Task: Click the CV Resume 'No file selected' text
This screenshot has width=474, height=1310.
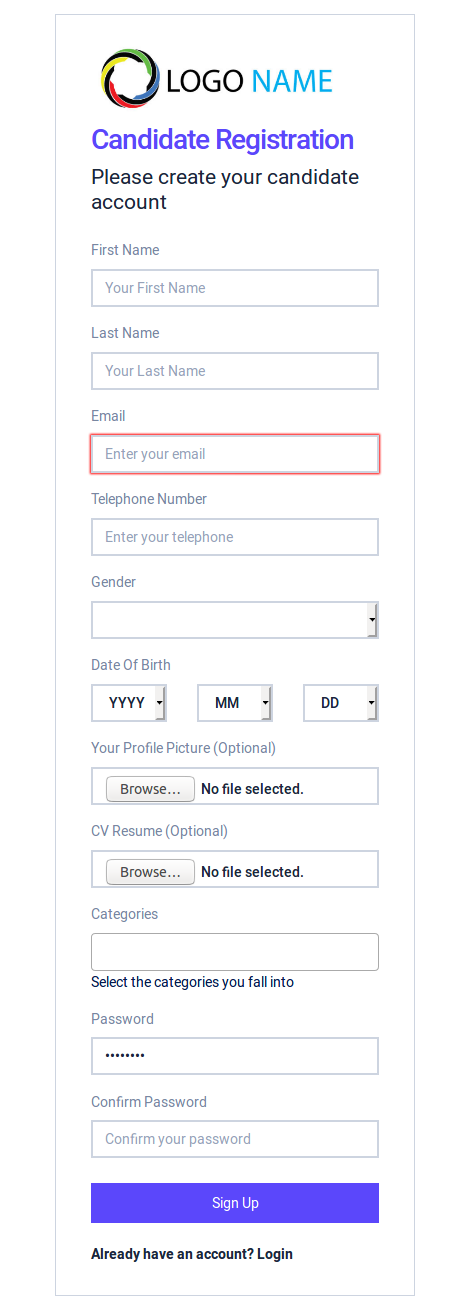Action: (x=252, y=872)
